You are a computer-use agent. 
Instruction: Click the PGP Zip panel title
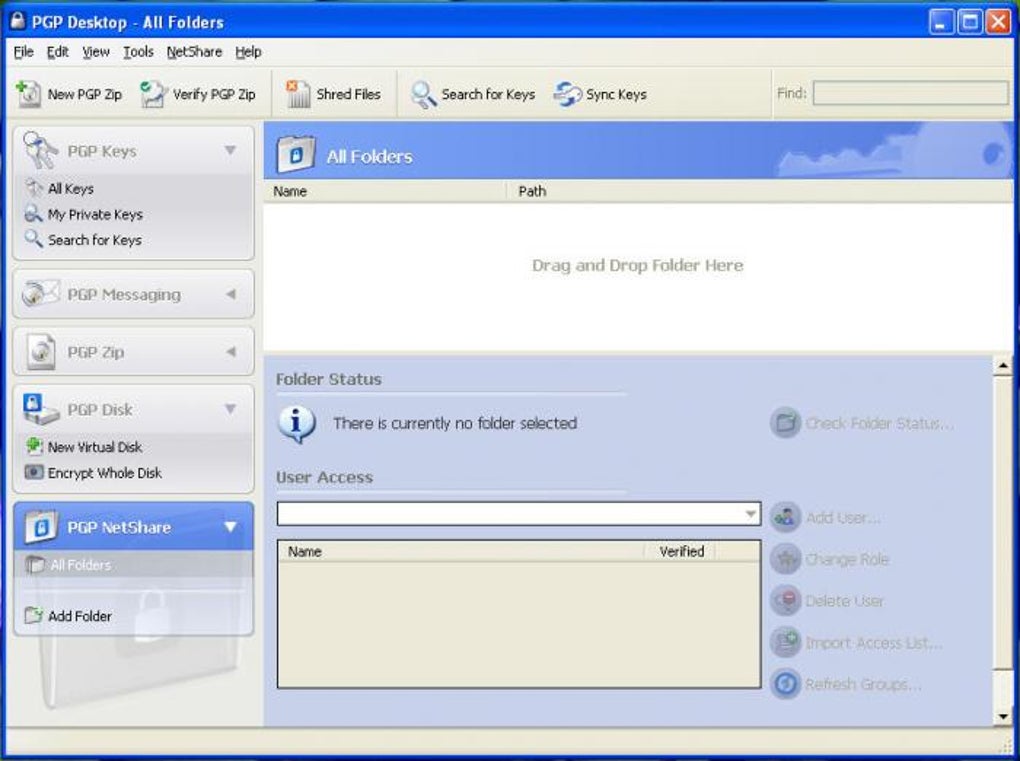pos(96,352)
